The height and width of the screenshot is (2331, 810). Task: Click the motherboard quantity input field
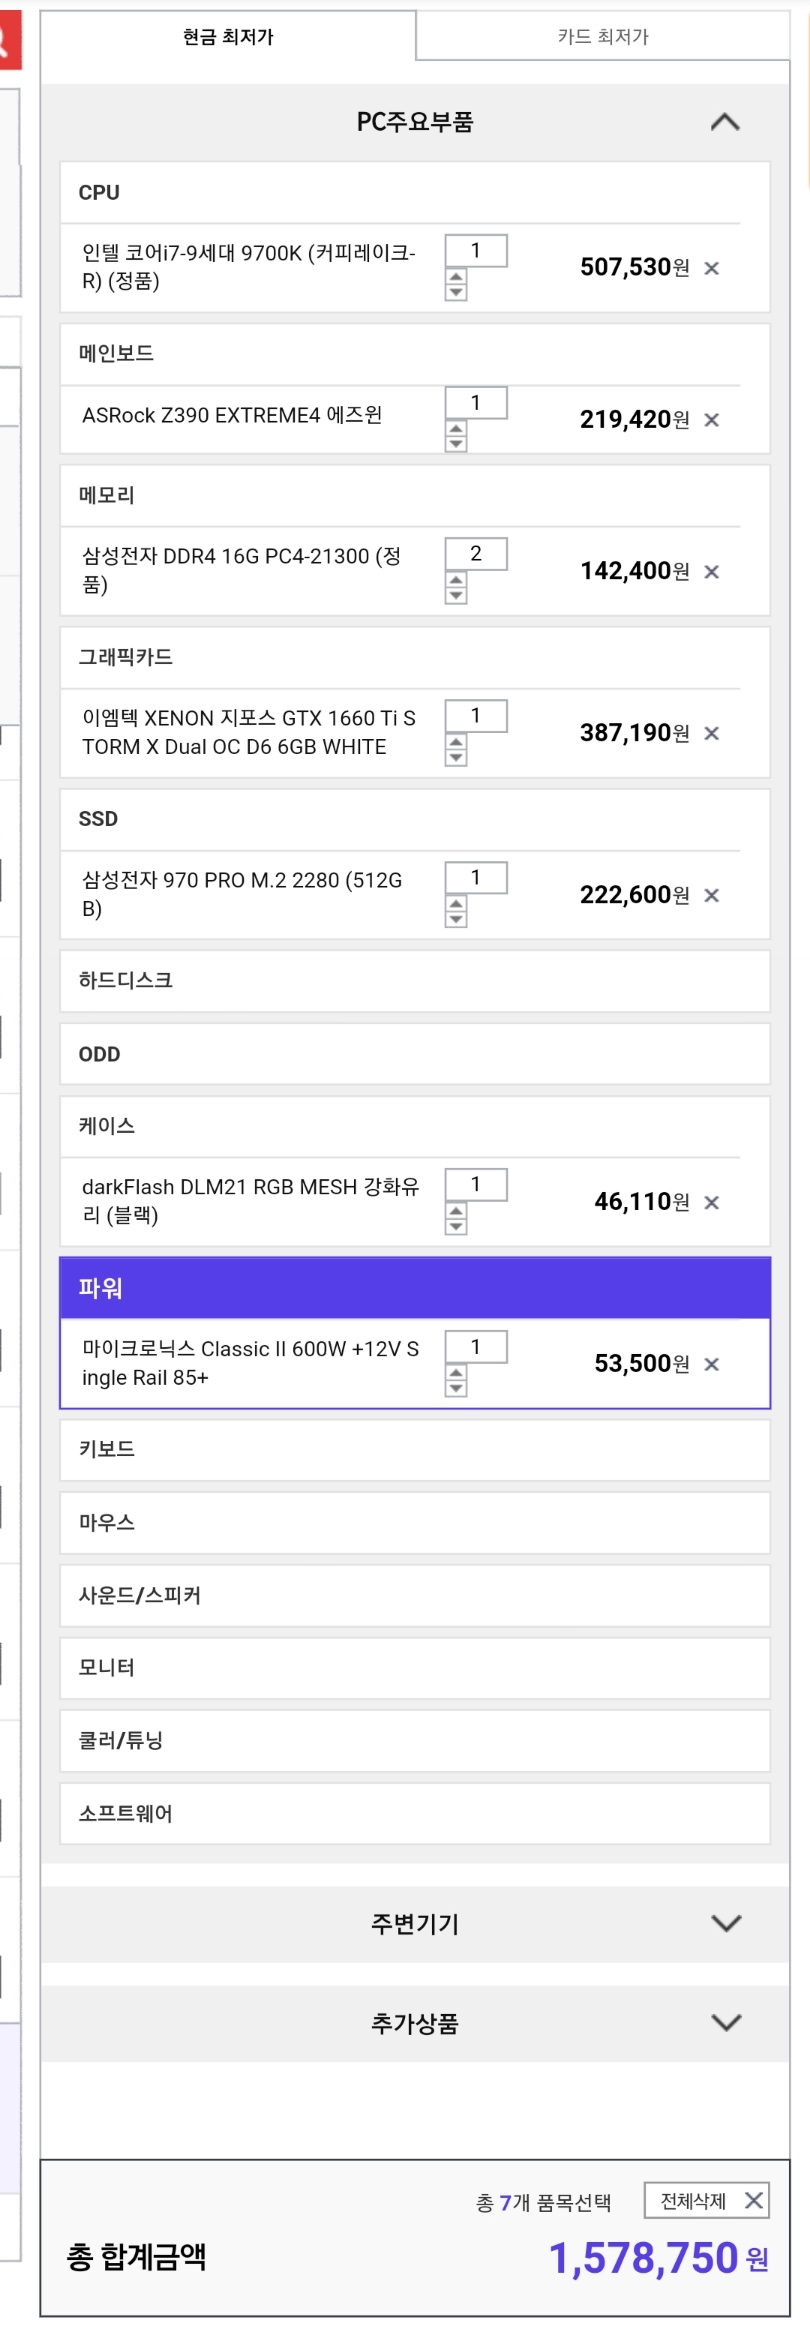click(476, 402)
